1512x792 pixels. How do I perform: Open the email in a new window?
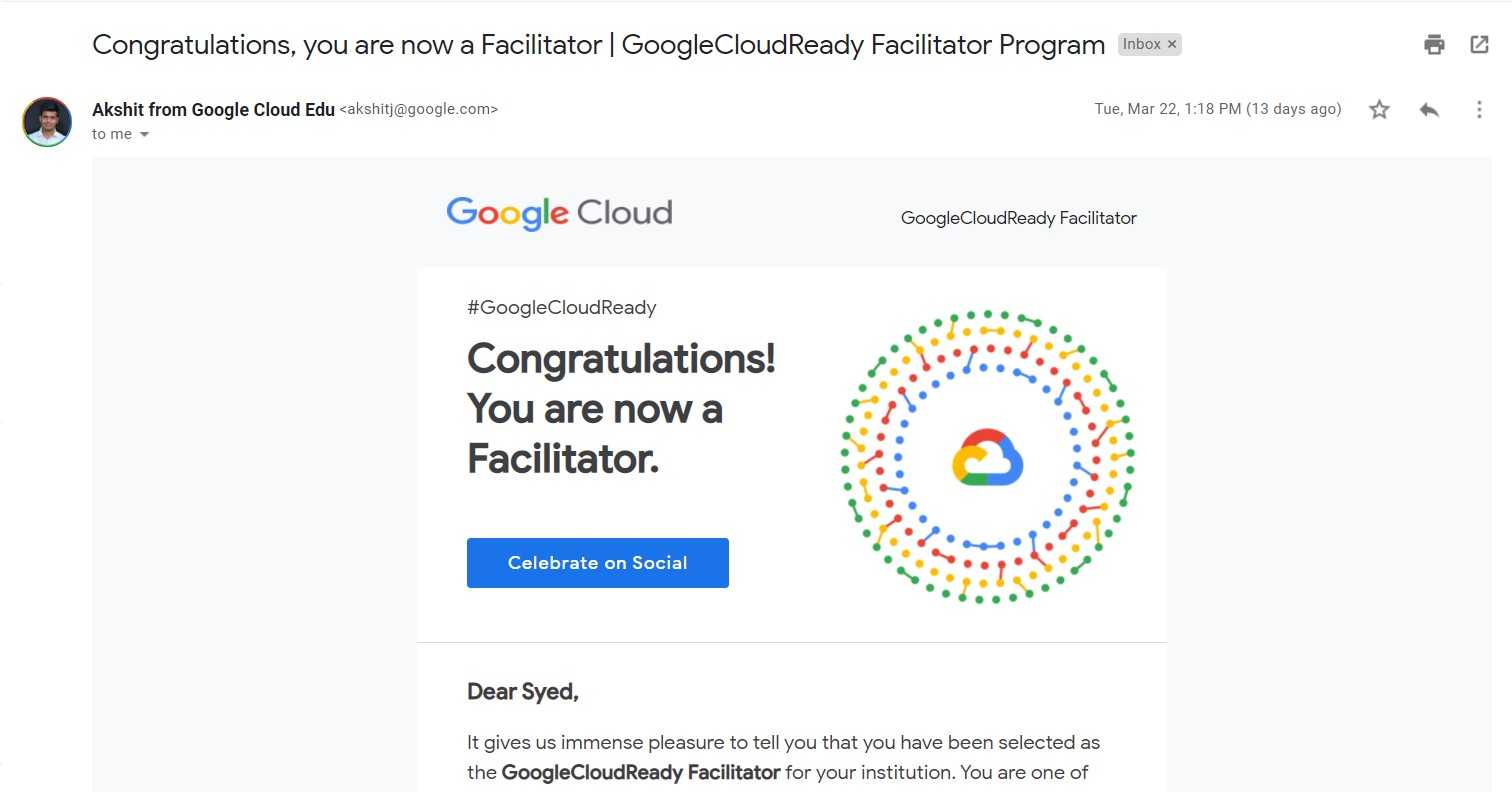(x=1479, y=44)
